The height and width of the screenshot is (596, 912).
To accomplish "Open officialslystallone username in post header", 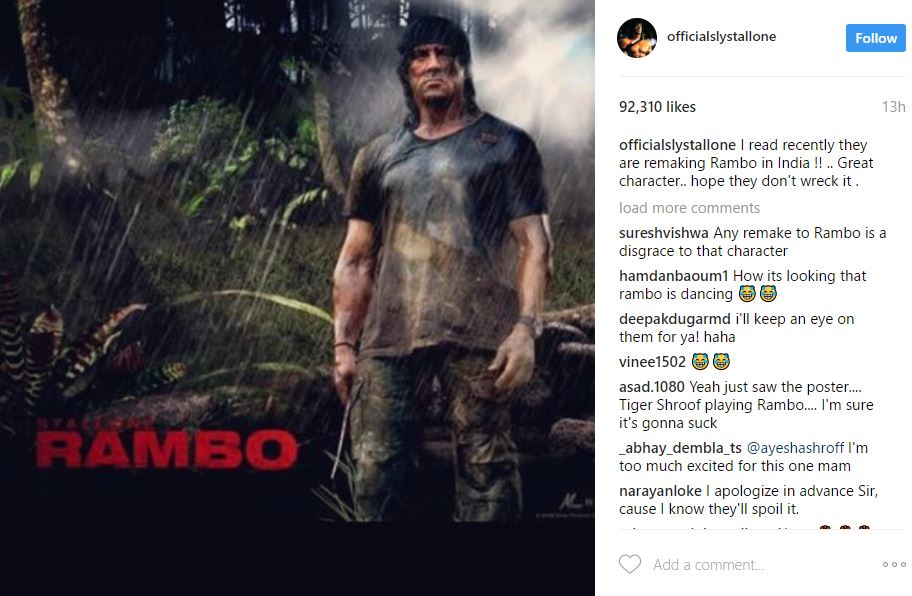I will pos(721,37).
